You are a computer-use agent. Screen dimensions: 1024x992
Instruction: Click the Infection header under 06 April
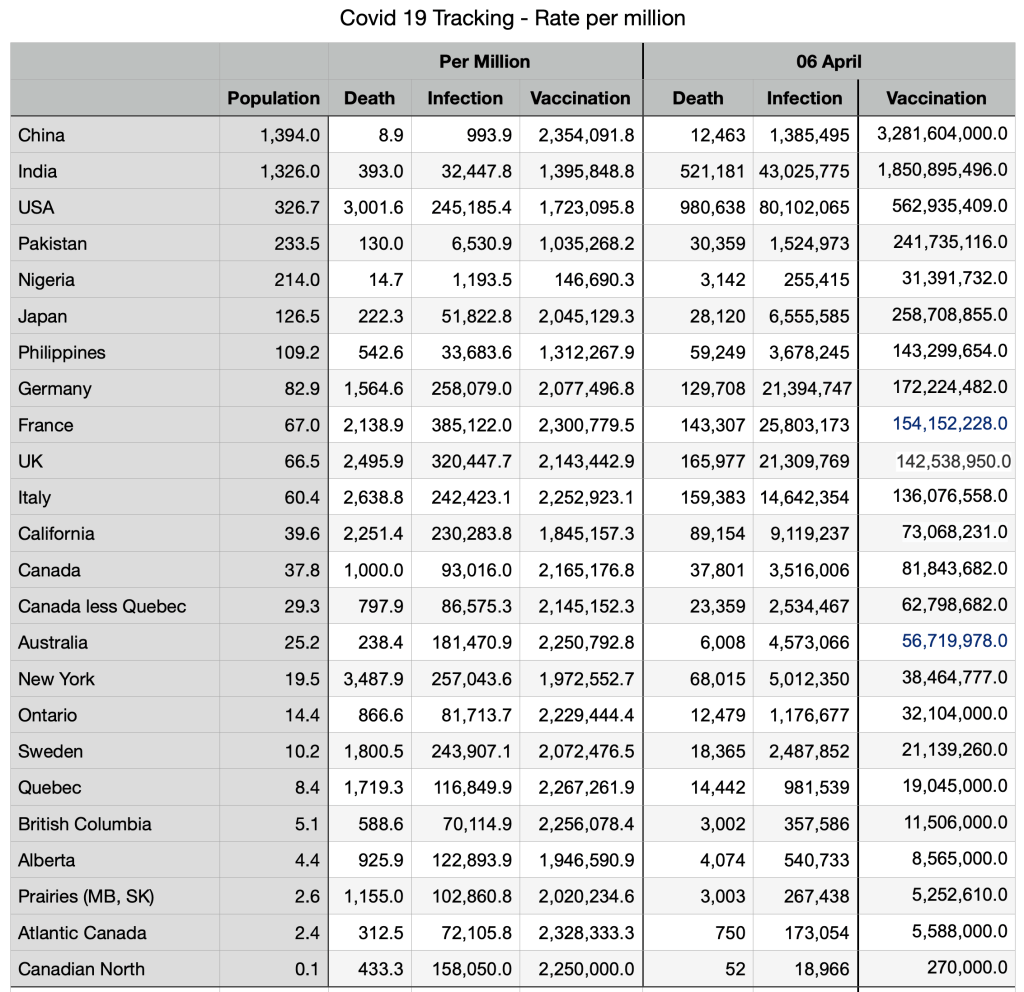click(x=804, y=98)
